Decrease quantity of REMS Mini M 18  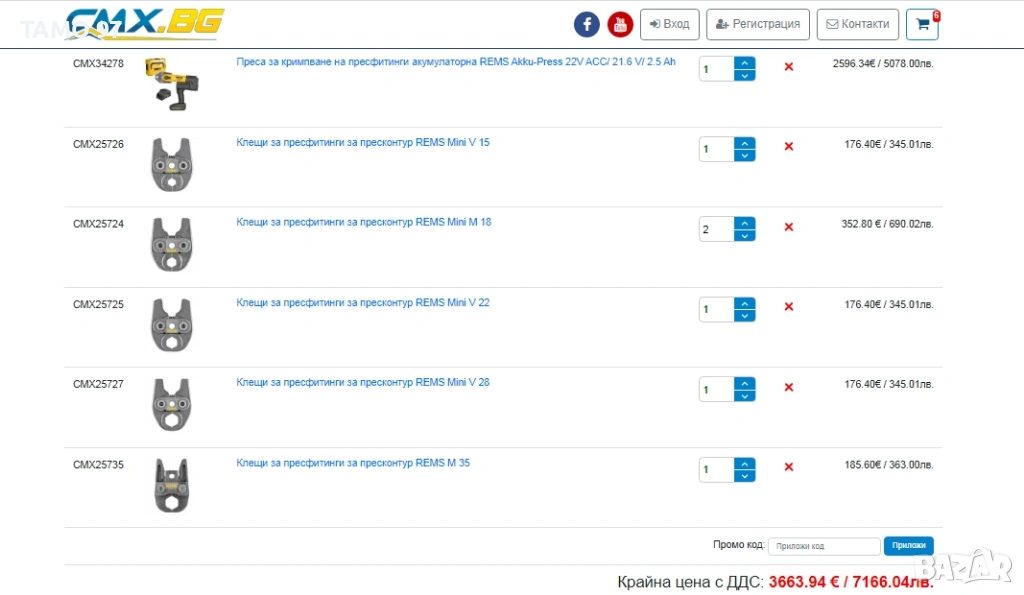tap(745, 236)
